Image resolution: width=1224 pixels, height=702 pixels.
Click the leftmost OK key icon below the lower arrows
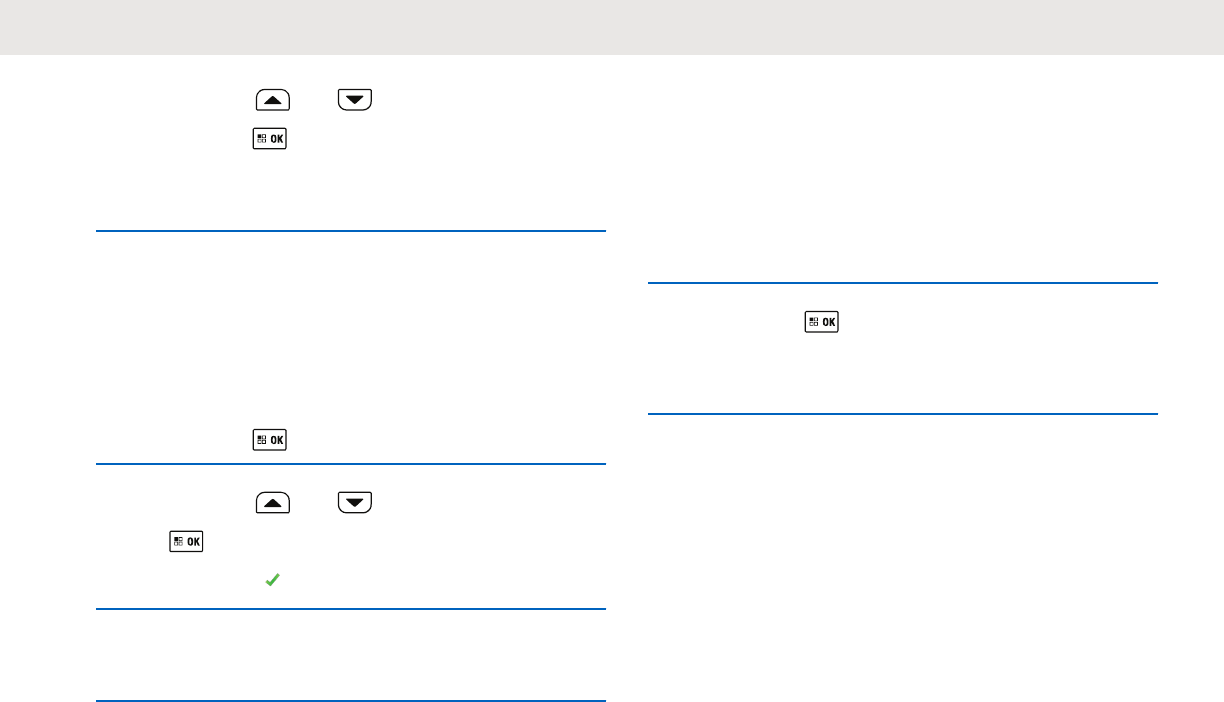186,541
